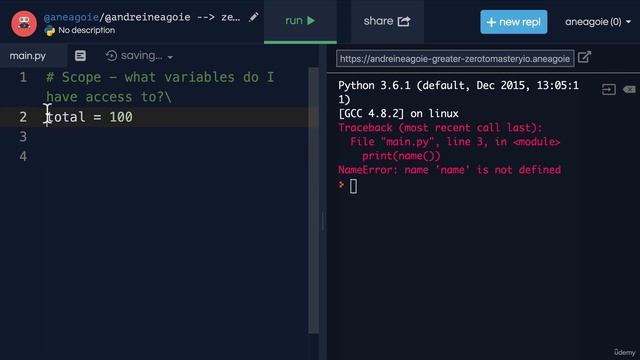This screenshot has width=640, height=360.
Task: Click the 'print(name())' traceback line
Action: pyautogui.click(x=401, y=156)
